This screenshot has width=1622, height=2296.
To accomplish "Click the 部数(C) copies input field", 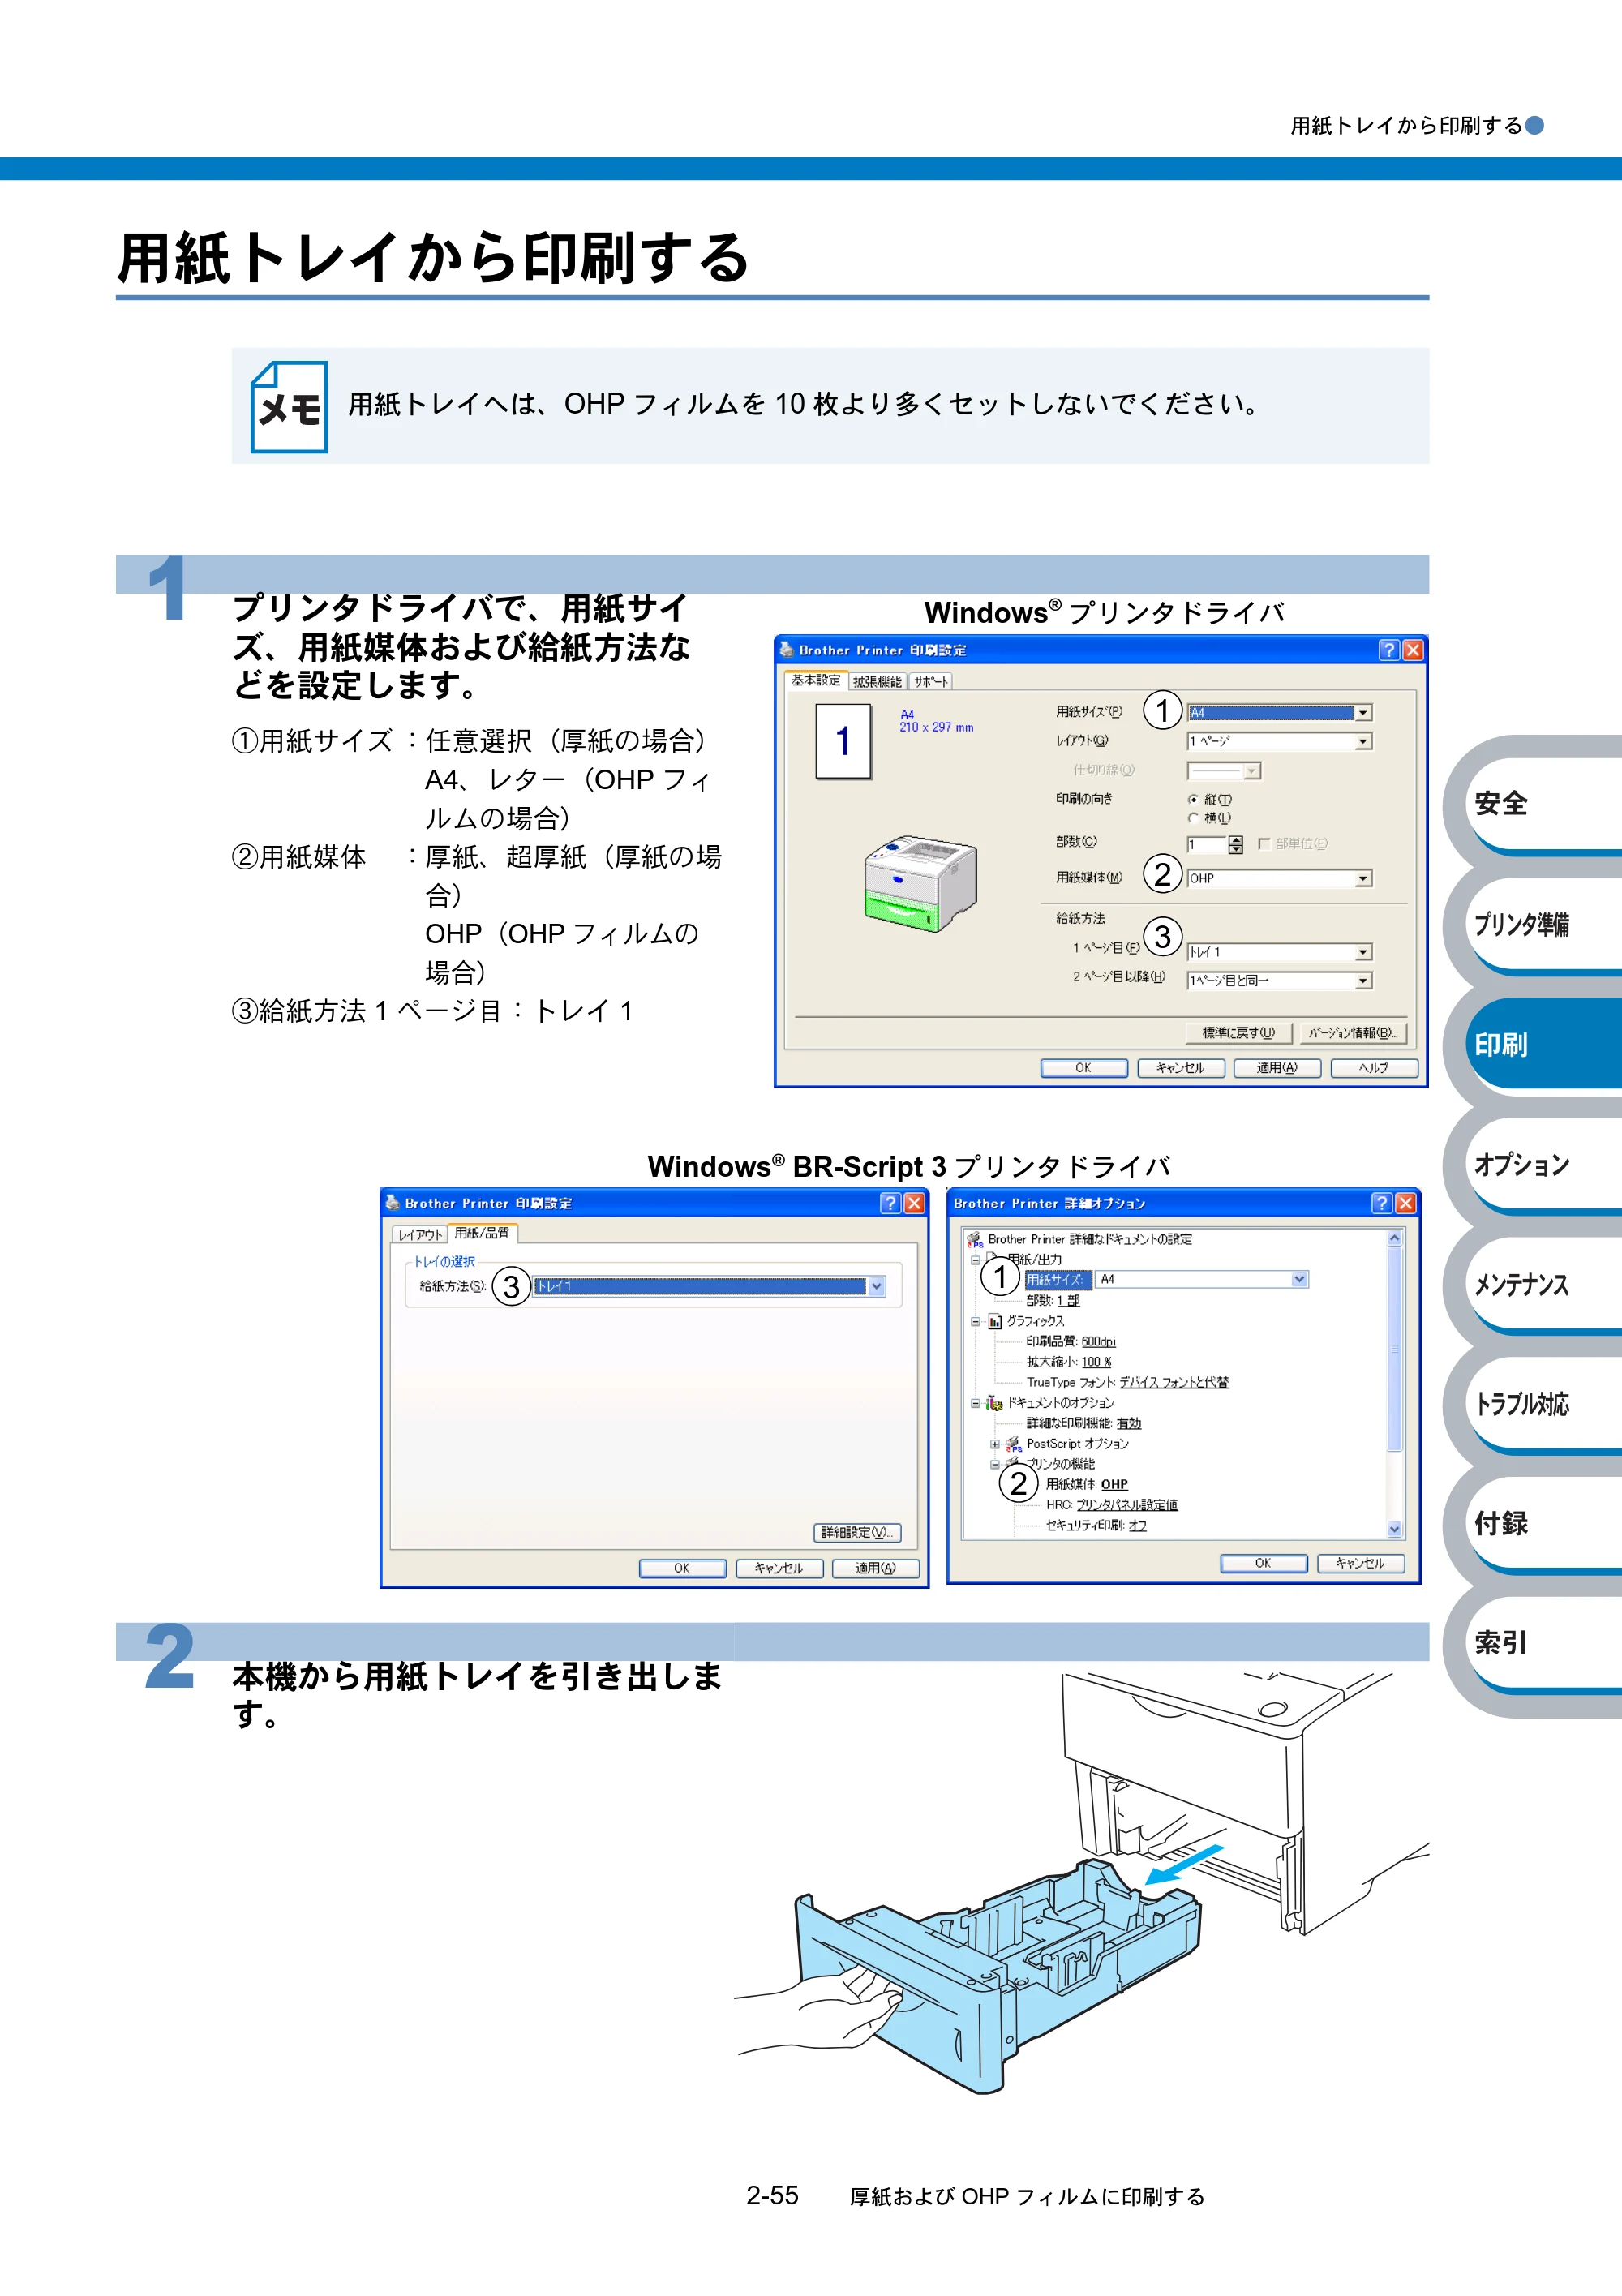I will point(1206,845).
